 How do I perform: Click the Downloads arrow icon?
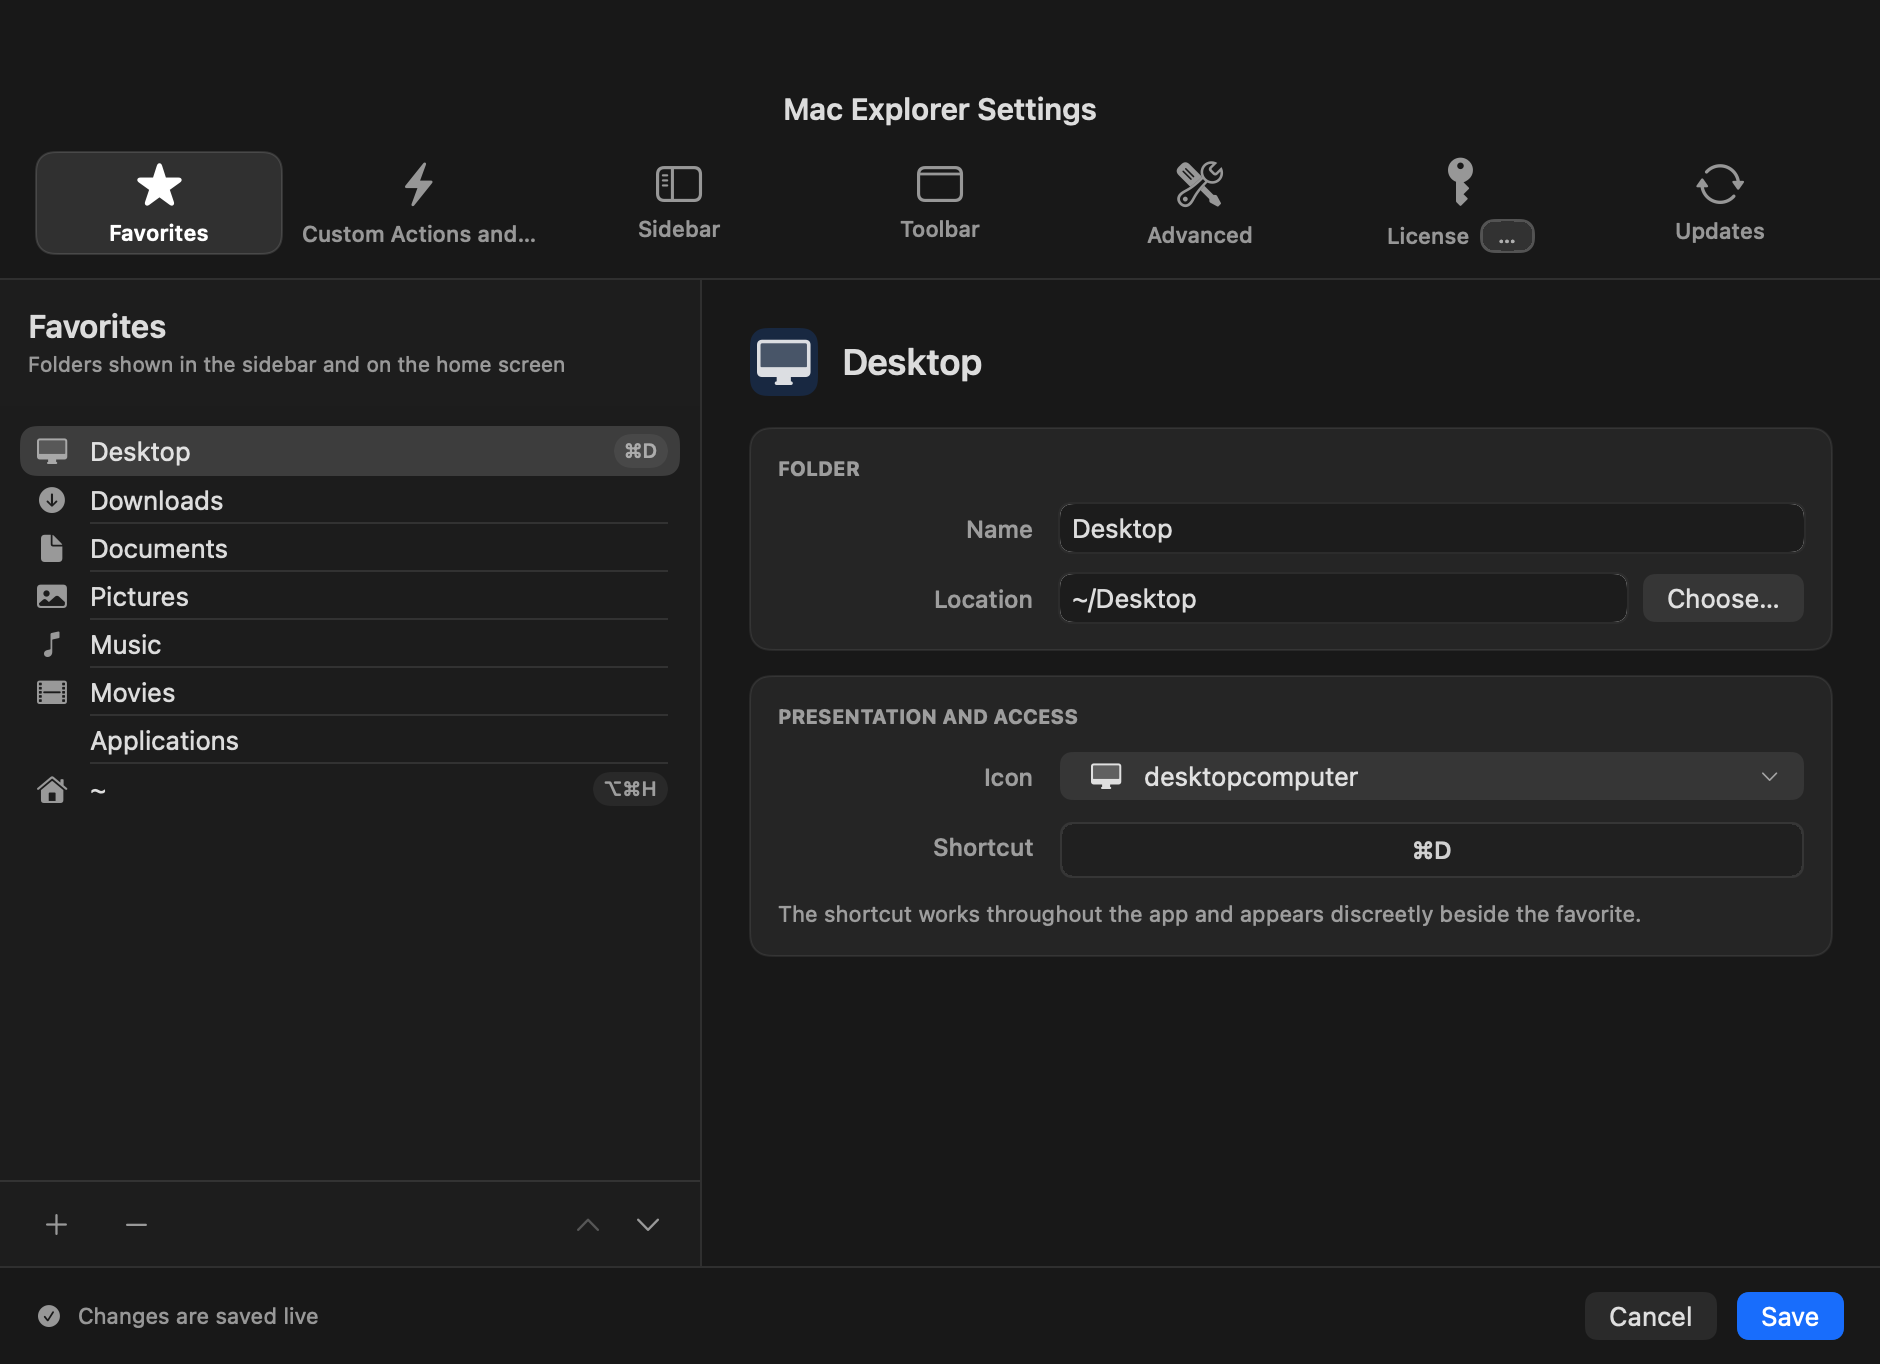pyautogui.click(x=52, y=500)
